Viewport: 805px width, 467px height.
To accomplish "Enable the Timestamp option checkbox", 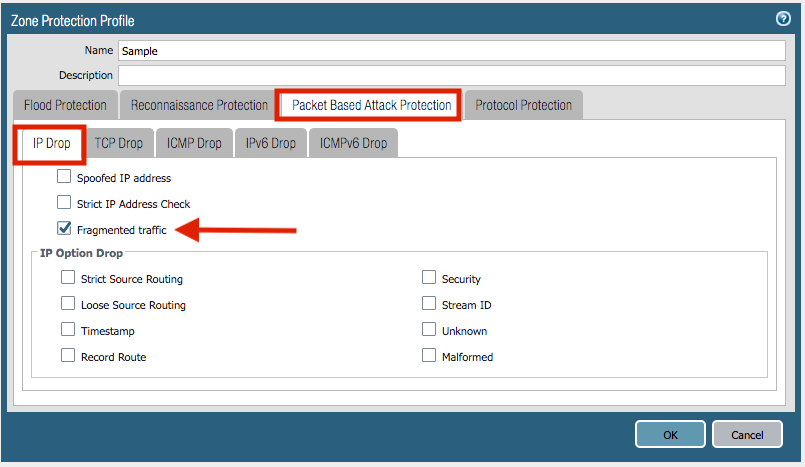I will (68, 329).
